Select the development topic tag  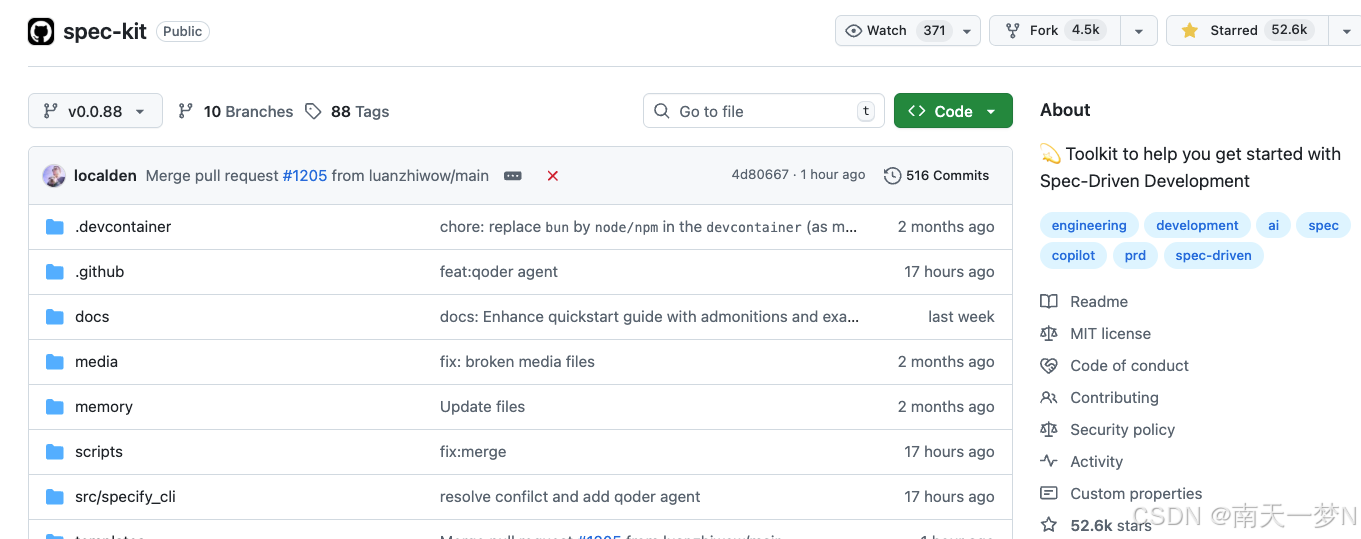(1197, 225)
